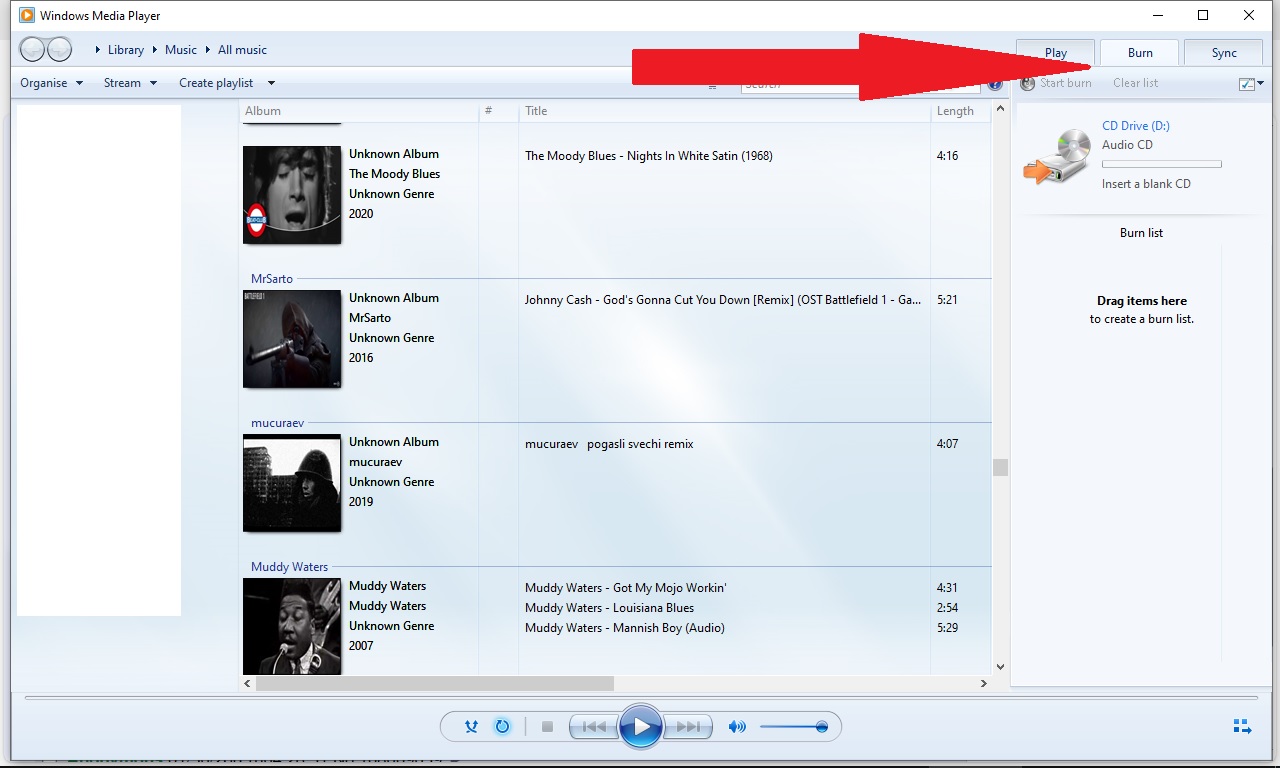This screenshot has width=1280, height=768.
Task: Click the Create playlist button
Action: [216, 83]
